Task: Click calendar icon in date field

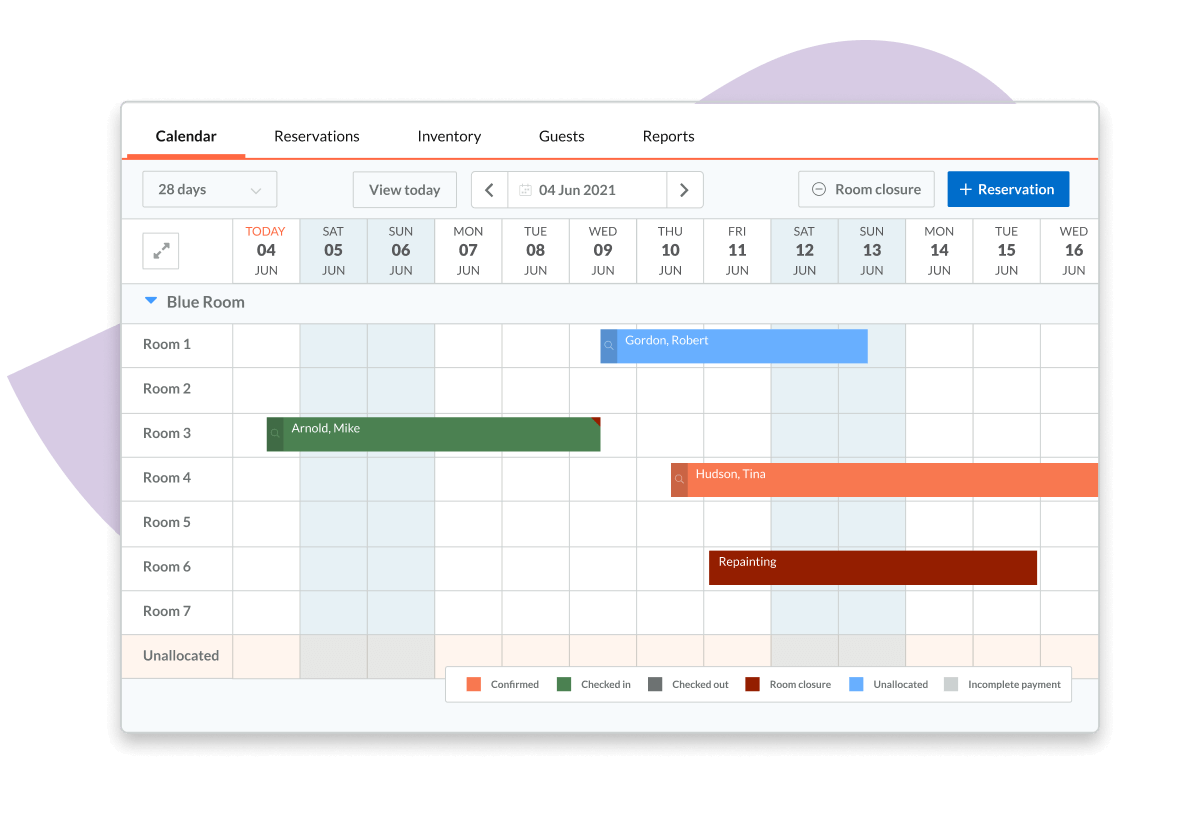Action: (x=525, y=190)
